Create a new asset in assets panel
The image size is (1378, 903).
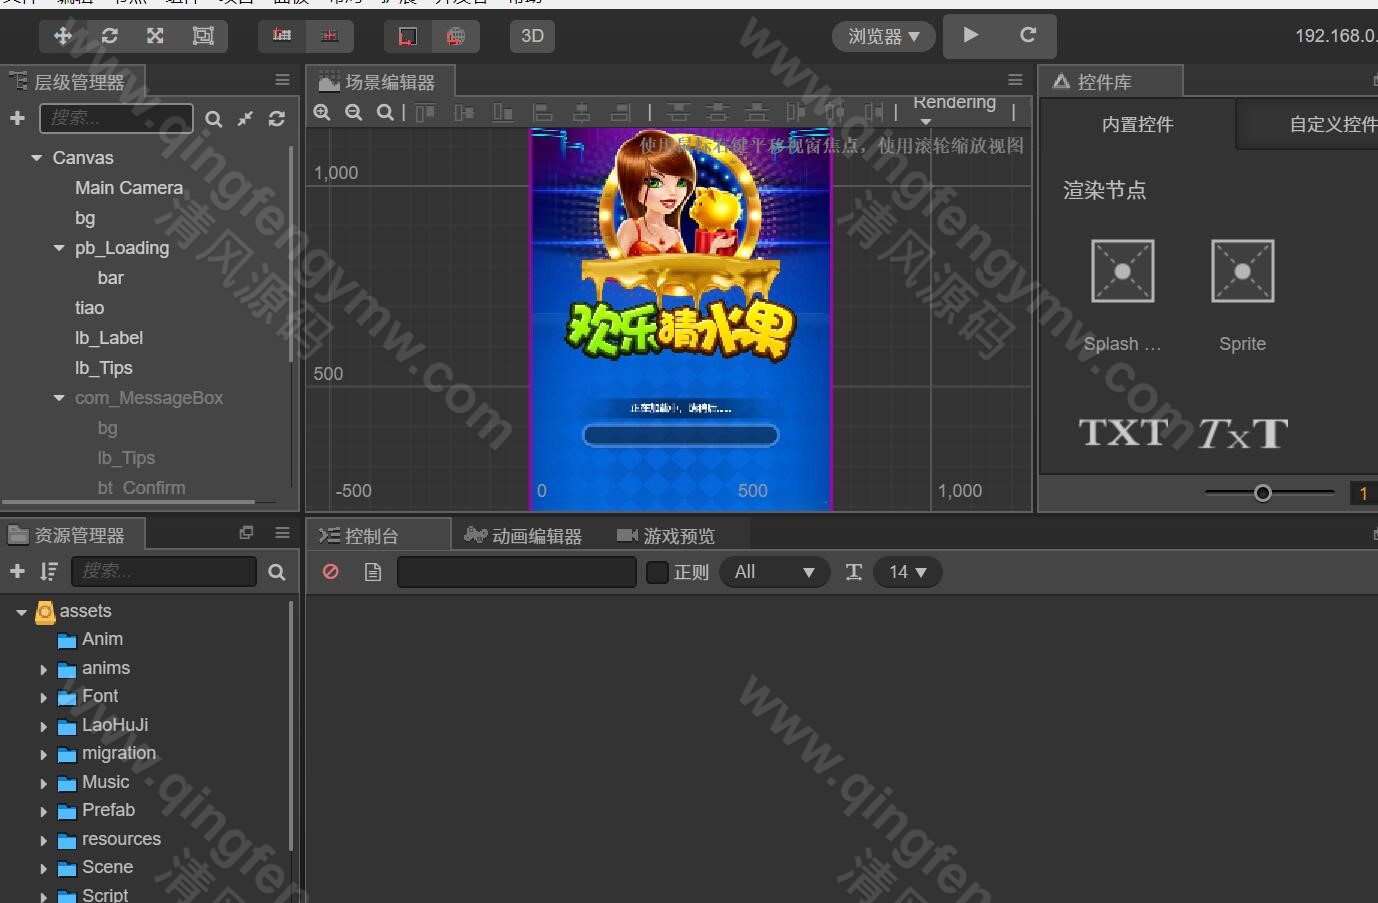17,571
